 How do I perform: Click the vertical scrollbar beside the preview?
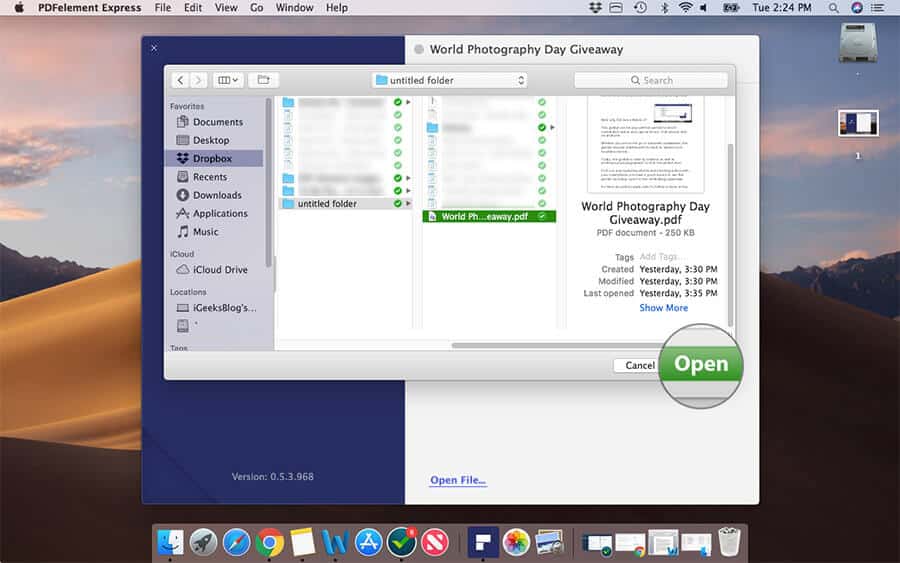click(731, 234)
